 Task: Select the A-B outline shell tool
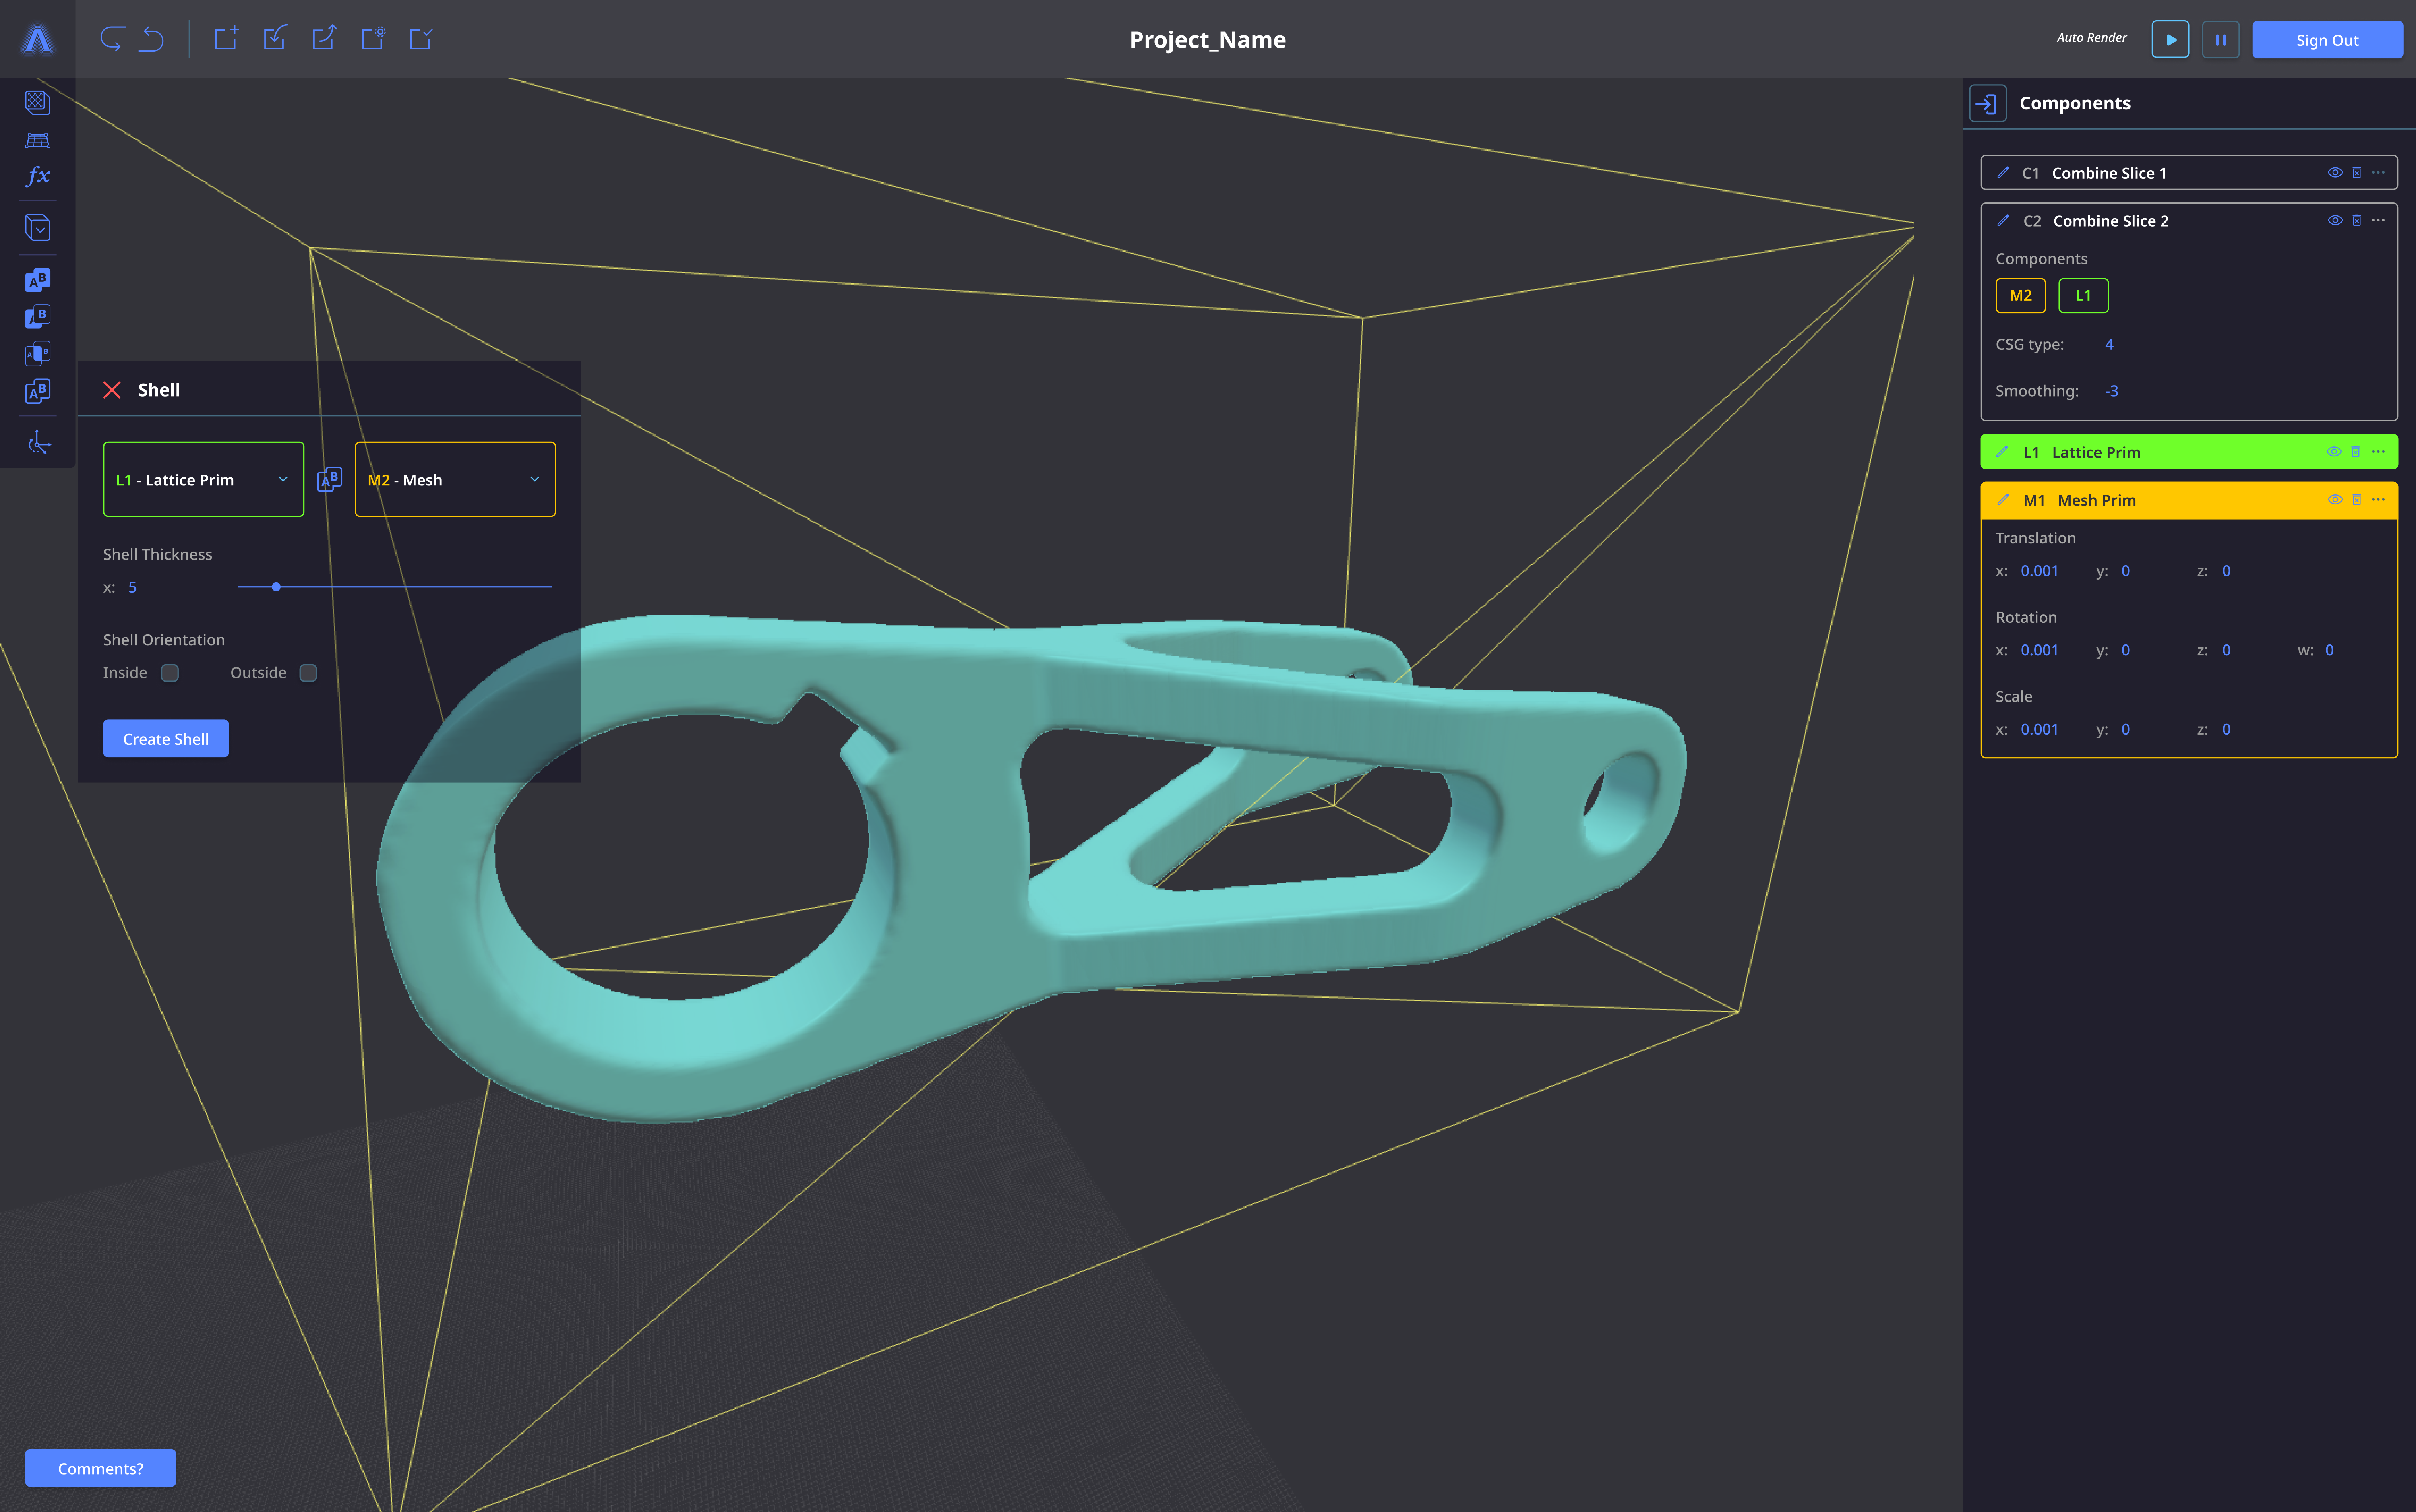(x=38, y=391)
